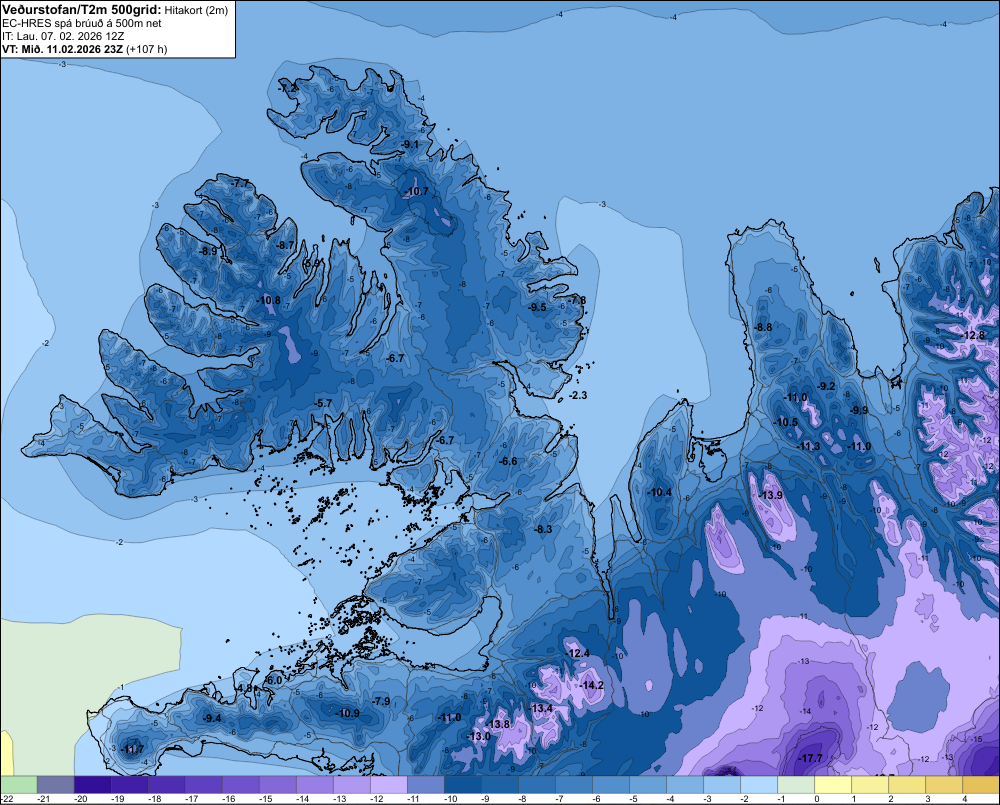Click the -7.8 temperature label
The width and height of the screenshot is (1000, 805).
pyautogui.click(x=577, y=300)
